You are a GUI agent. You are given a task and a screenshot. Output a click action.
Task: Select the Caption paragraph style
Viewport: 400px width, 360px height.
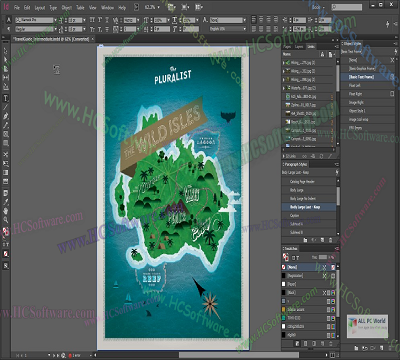coord(309,215)
